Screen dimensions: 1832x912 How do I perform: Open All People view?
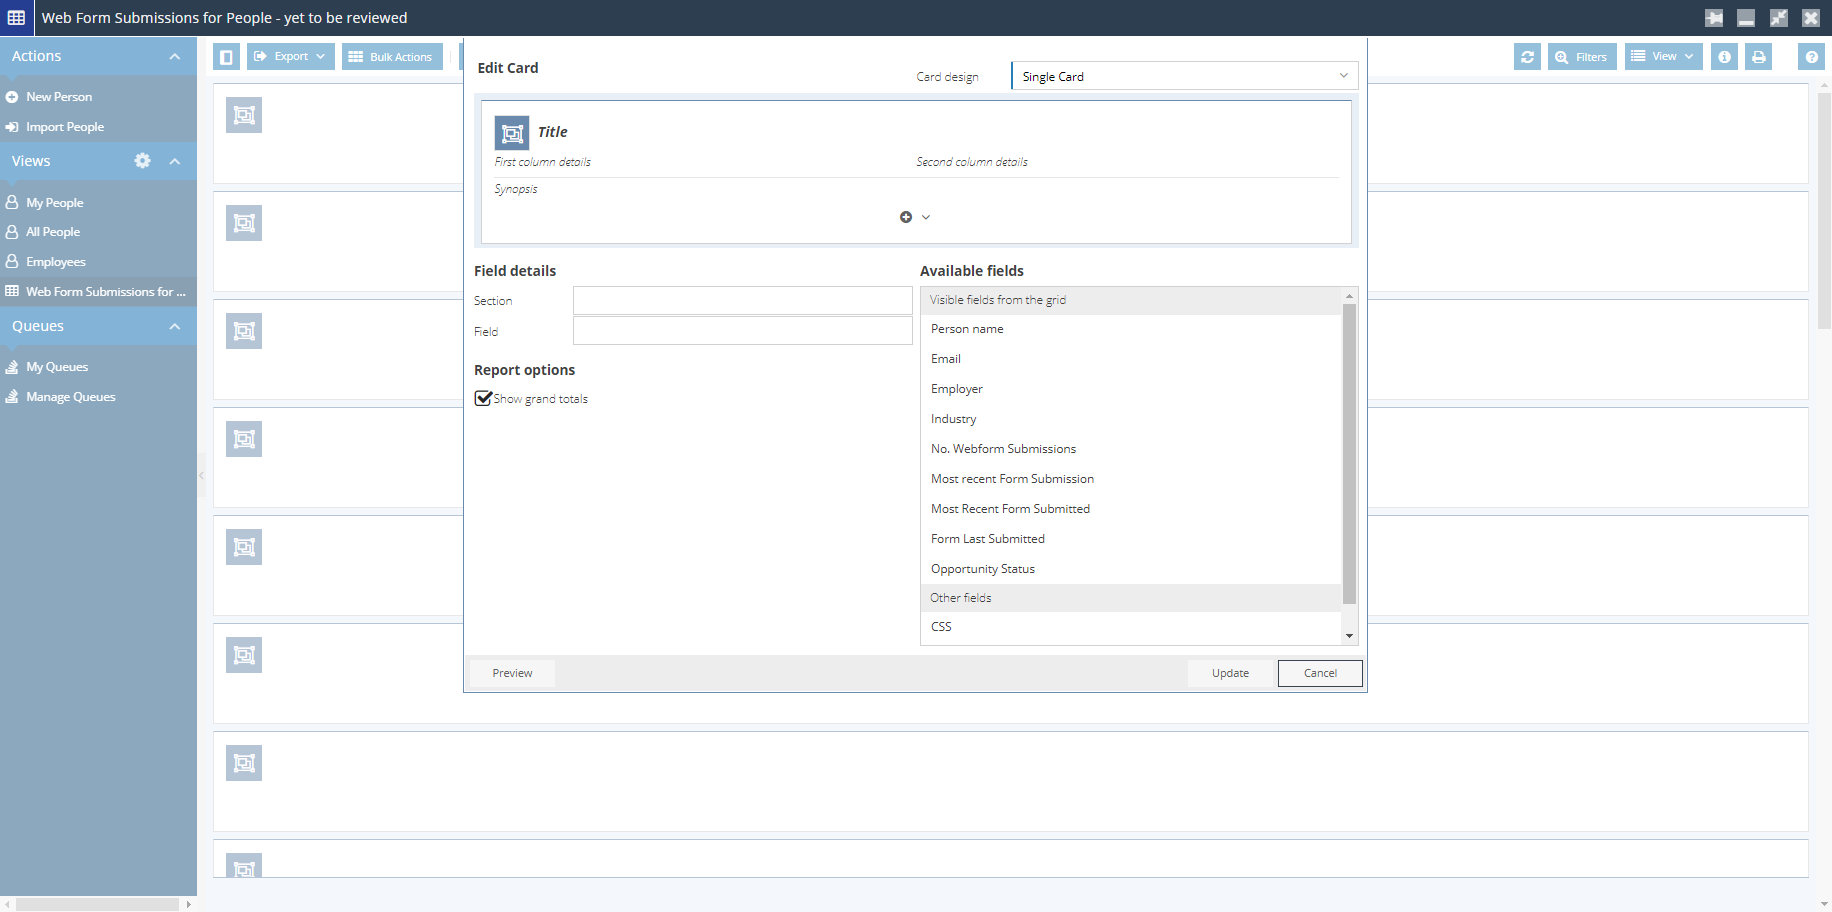tap(53, 232)
